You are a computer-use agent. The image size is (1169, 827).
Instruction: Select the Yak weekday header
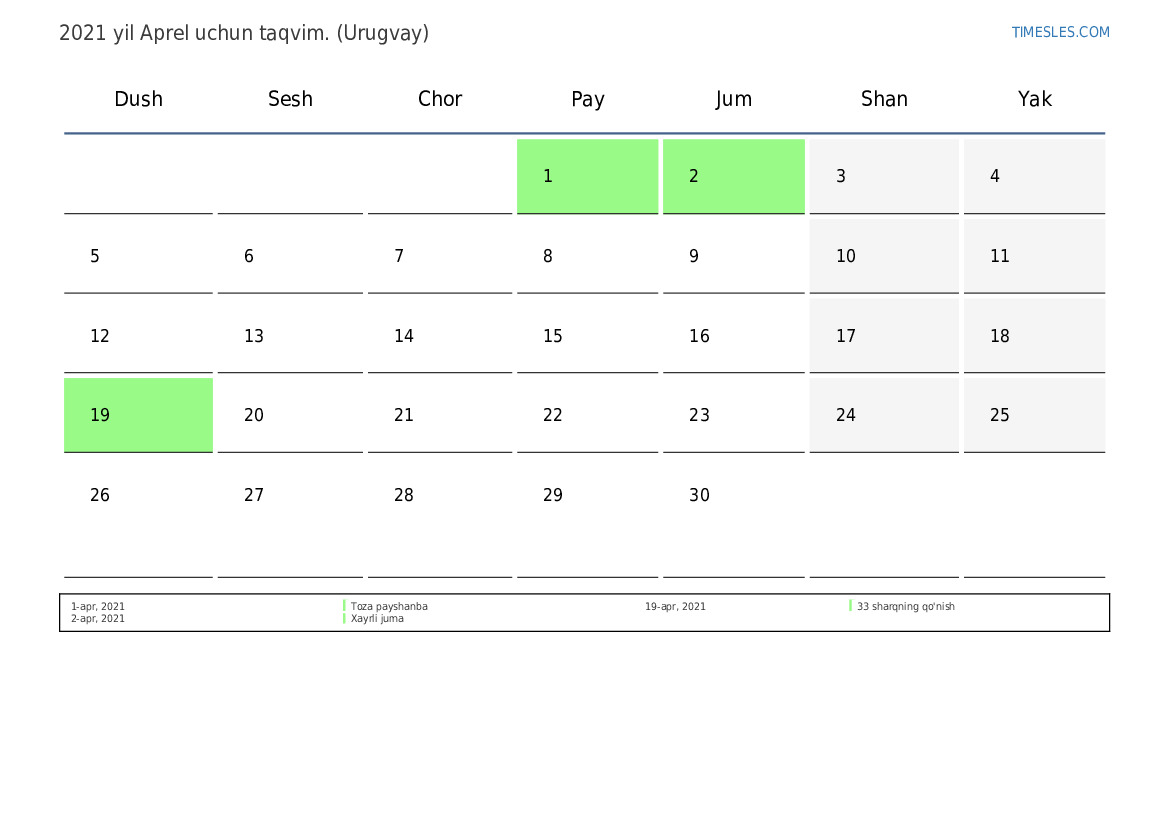1035,98
